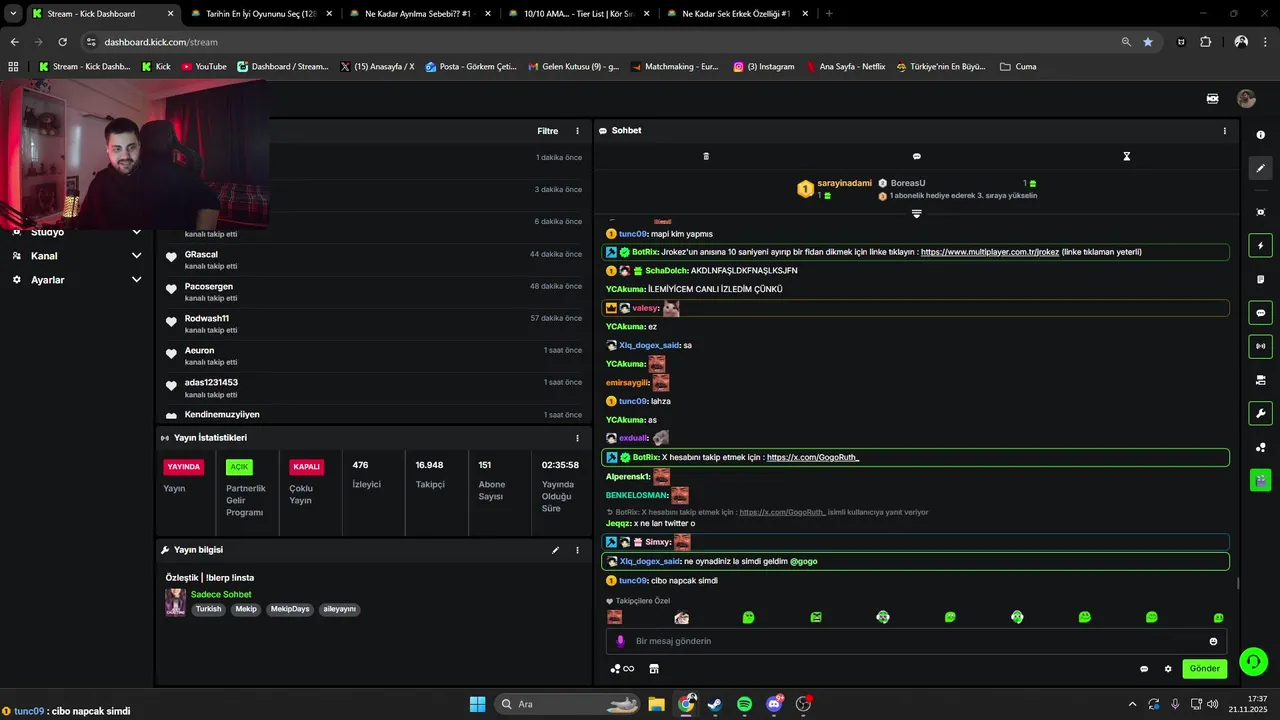
Task: Click the aileyayını tag
Action: (x=339, y=609)
